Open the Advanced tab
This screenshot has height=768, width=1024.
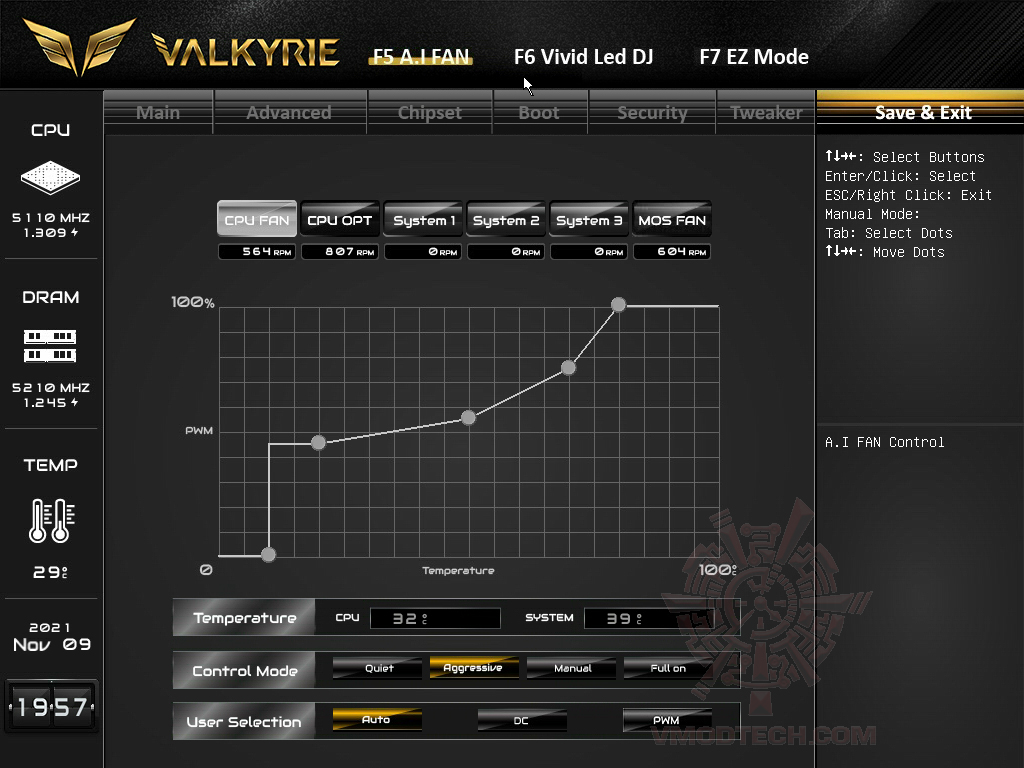coord(289,112)
